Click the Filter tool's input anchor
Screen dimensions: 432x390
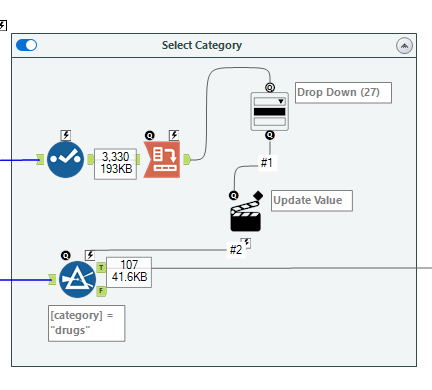[x=52, y=279]
